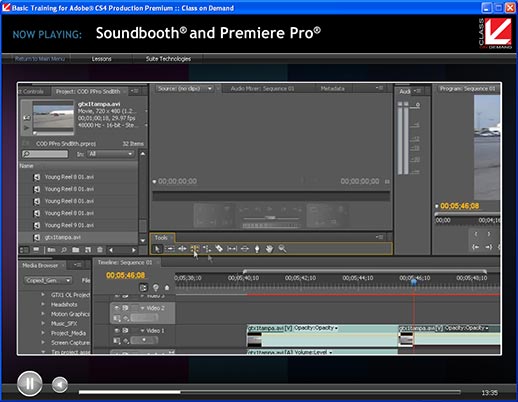Click the Set Encore Chapter Marker icon
The width and height of the screenshot is (518, 402).
156,288
